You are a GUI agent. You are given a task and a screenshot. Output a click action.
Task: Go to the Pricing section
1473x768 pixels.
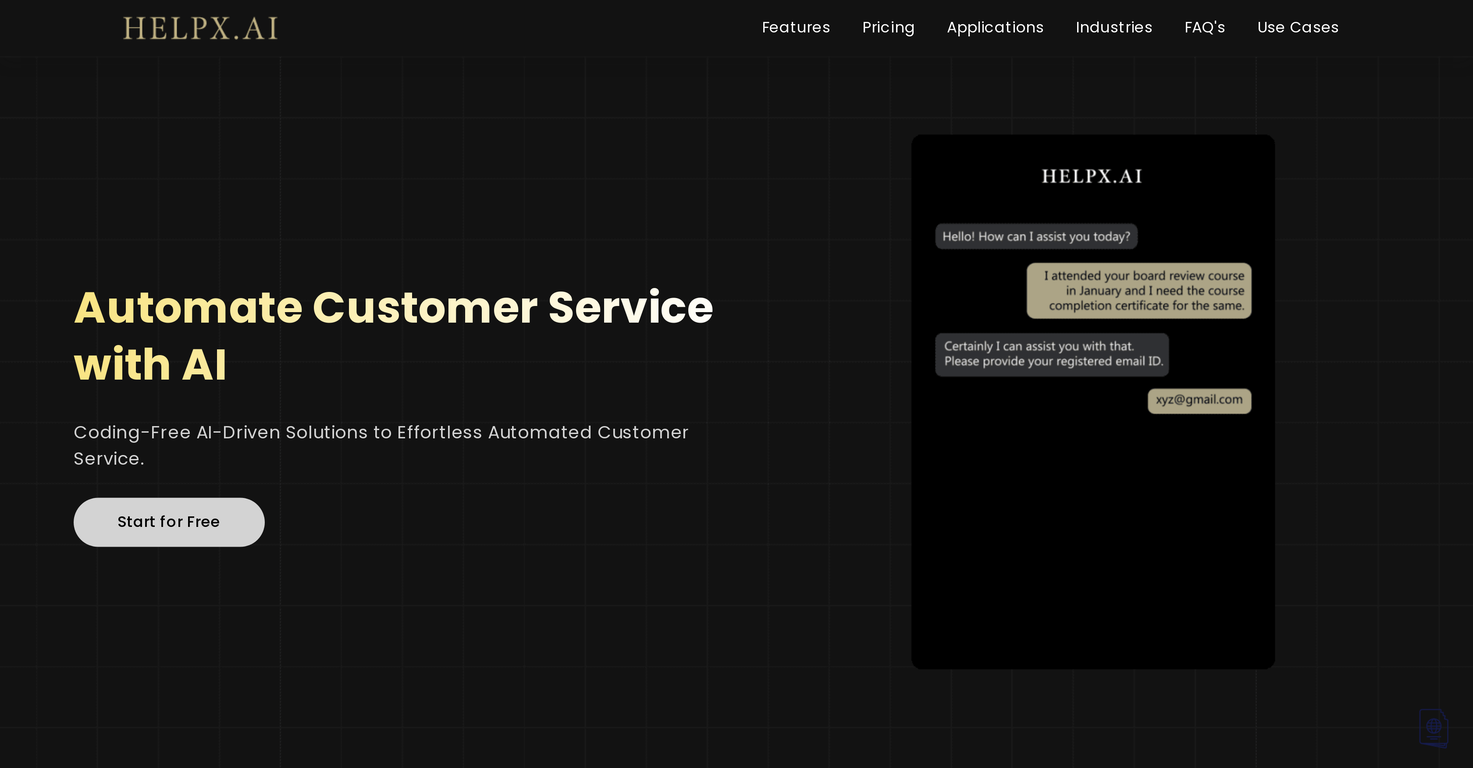[x=888, y=27]
